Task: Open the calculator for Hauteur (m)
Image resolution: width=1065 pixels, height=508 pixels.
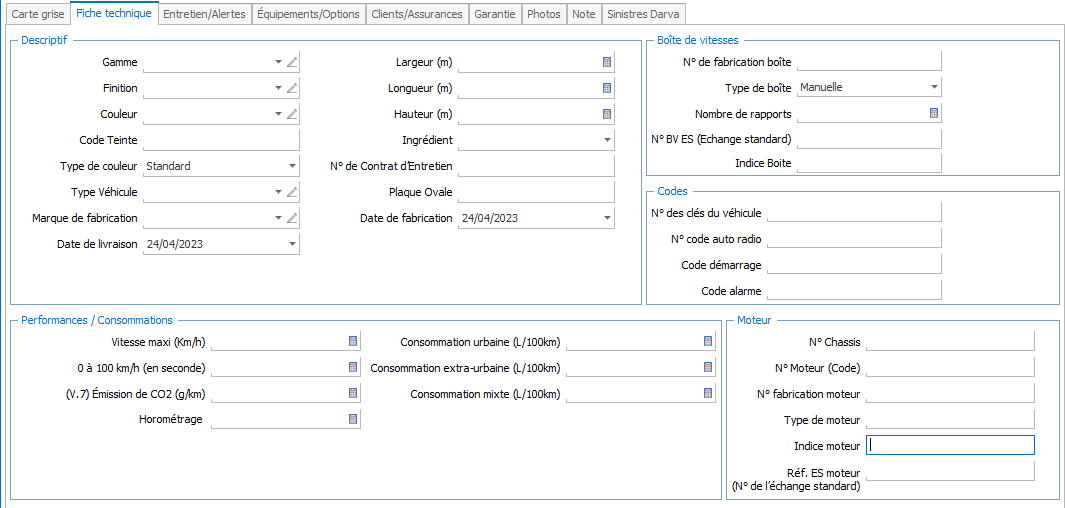Action: click(607, 114)
